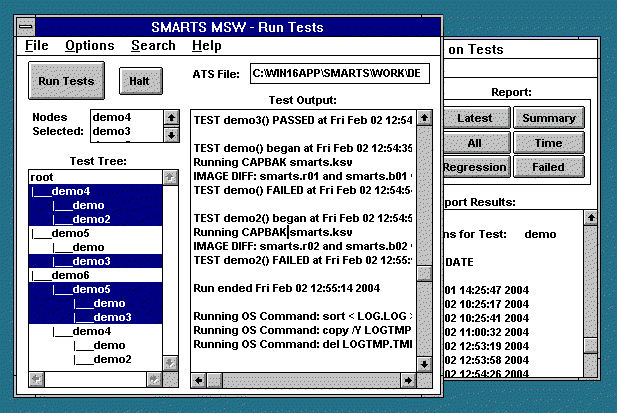Click Test Output scroll down arrow
Image resolution: width=617 pixels, height=413 pixels.
coord(423,362)
